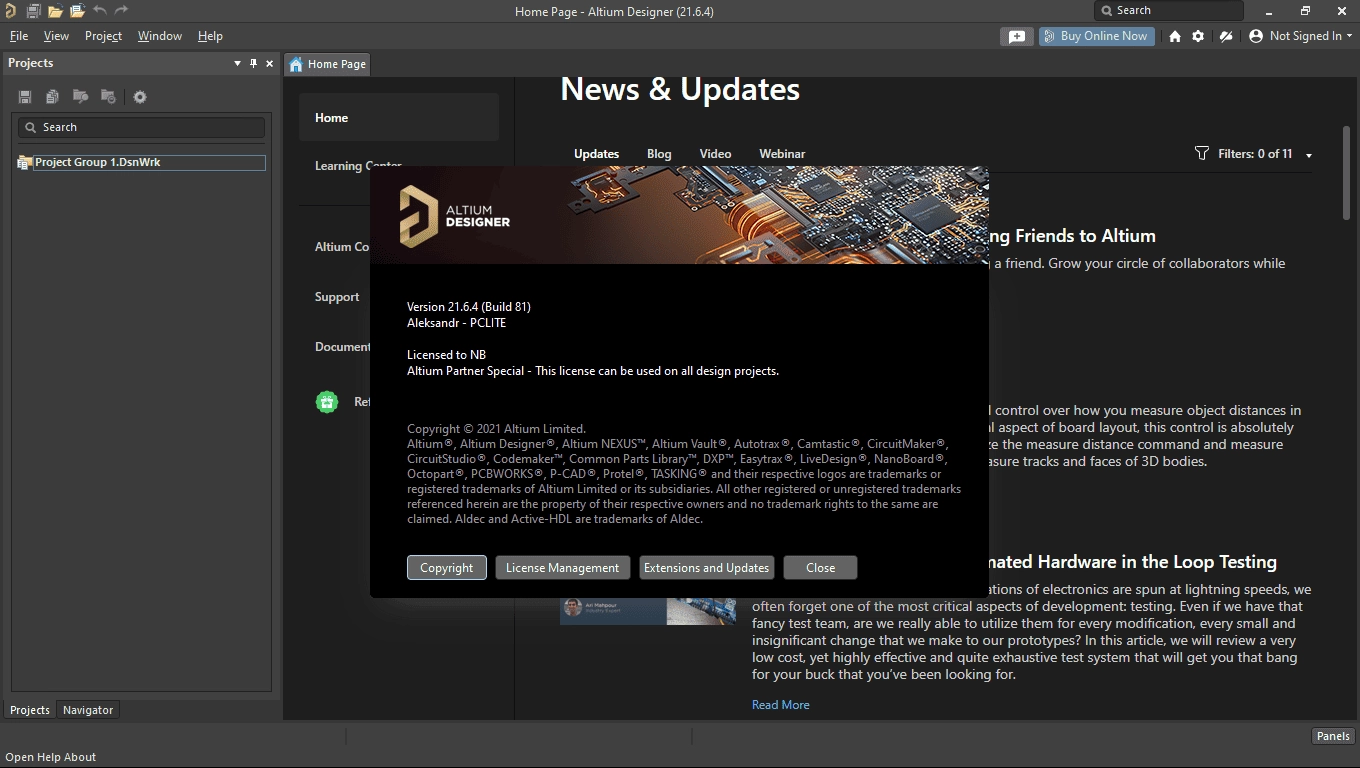Open Extensions and Updates from About dialog
The width and height of the screenshot is (1360, 768).
(x=706, y=568)
